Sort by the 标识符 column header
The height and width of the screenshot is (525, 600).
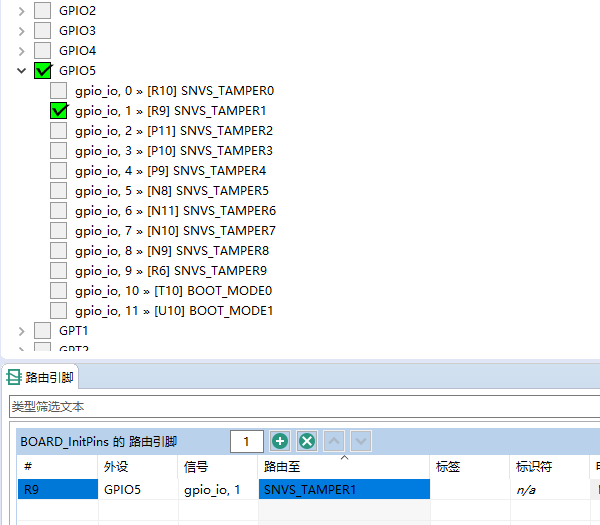(549, 466)
